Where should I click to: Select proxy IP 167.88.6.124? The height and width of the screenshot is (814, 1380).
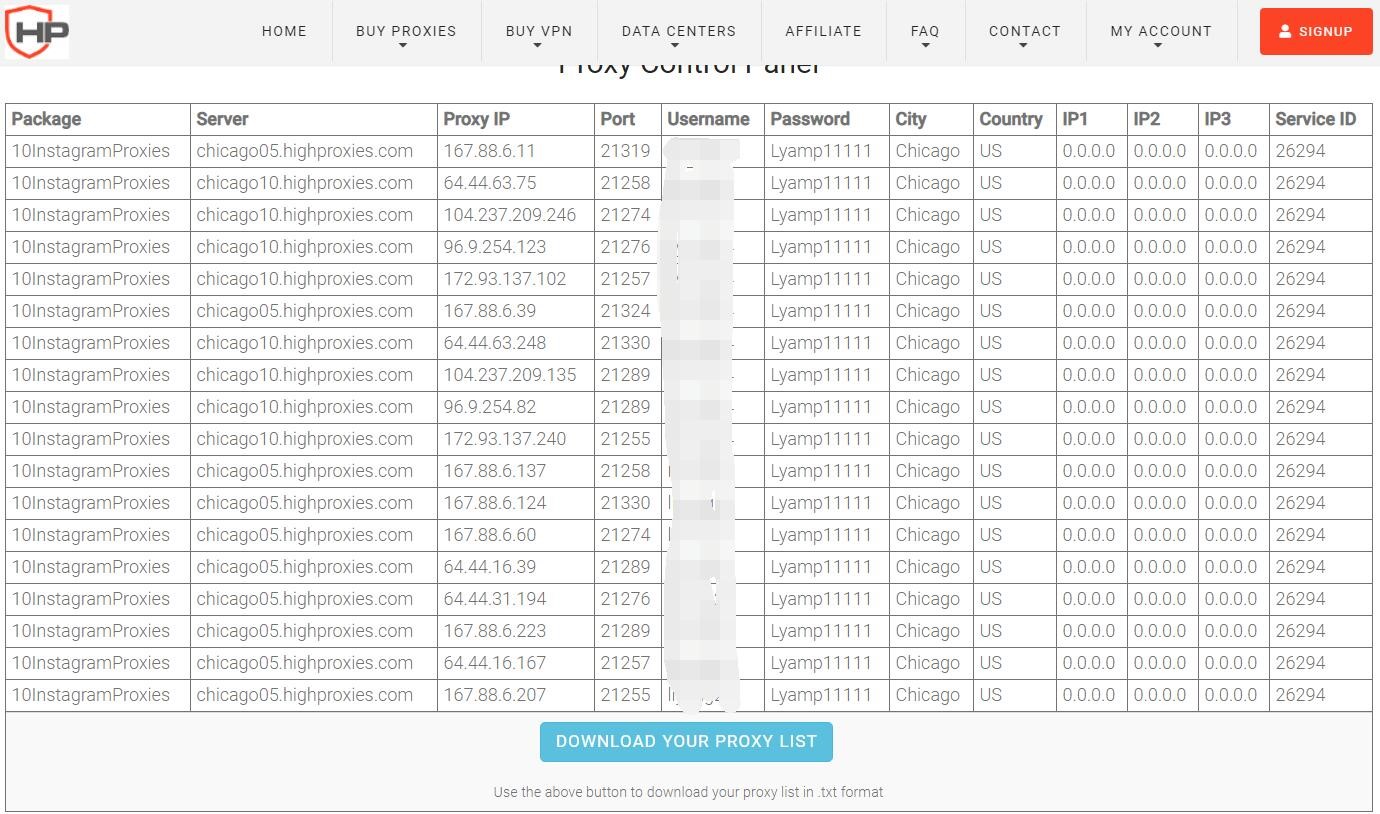495,503
